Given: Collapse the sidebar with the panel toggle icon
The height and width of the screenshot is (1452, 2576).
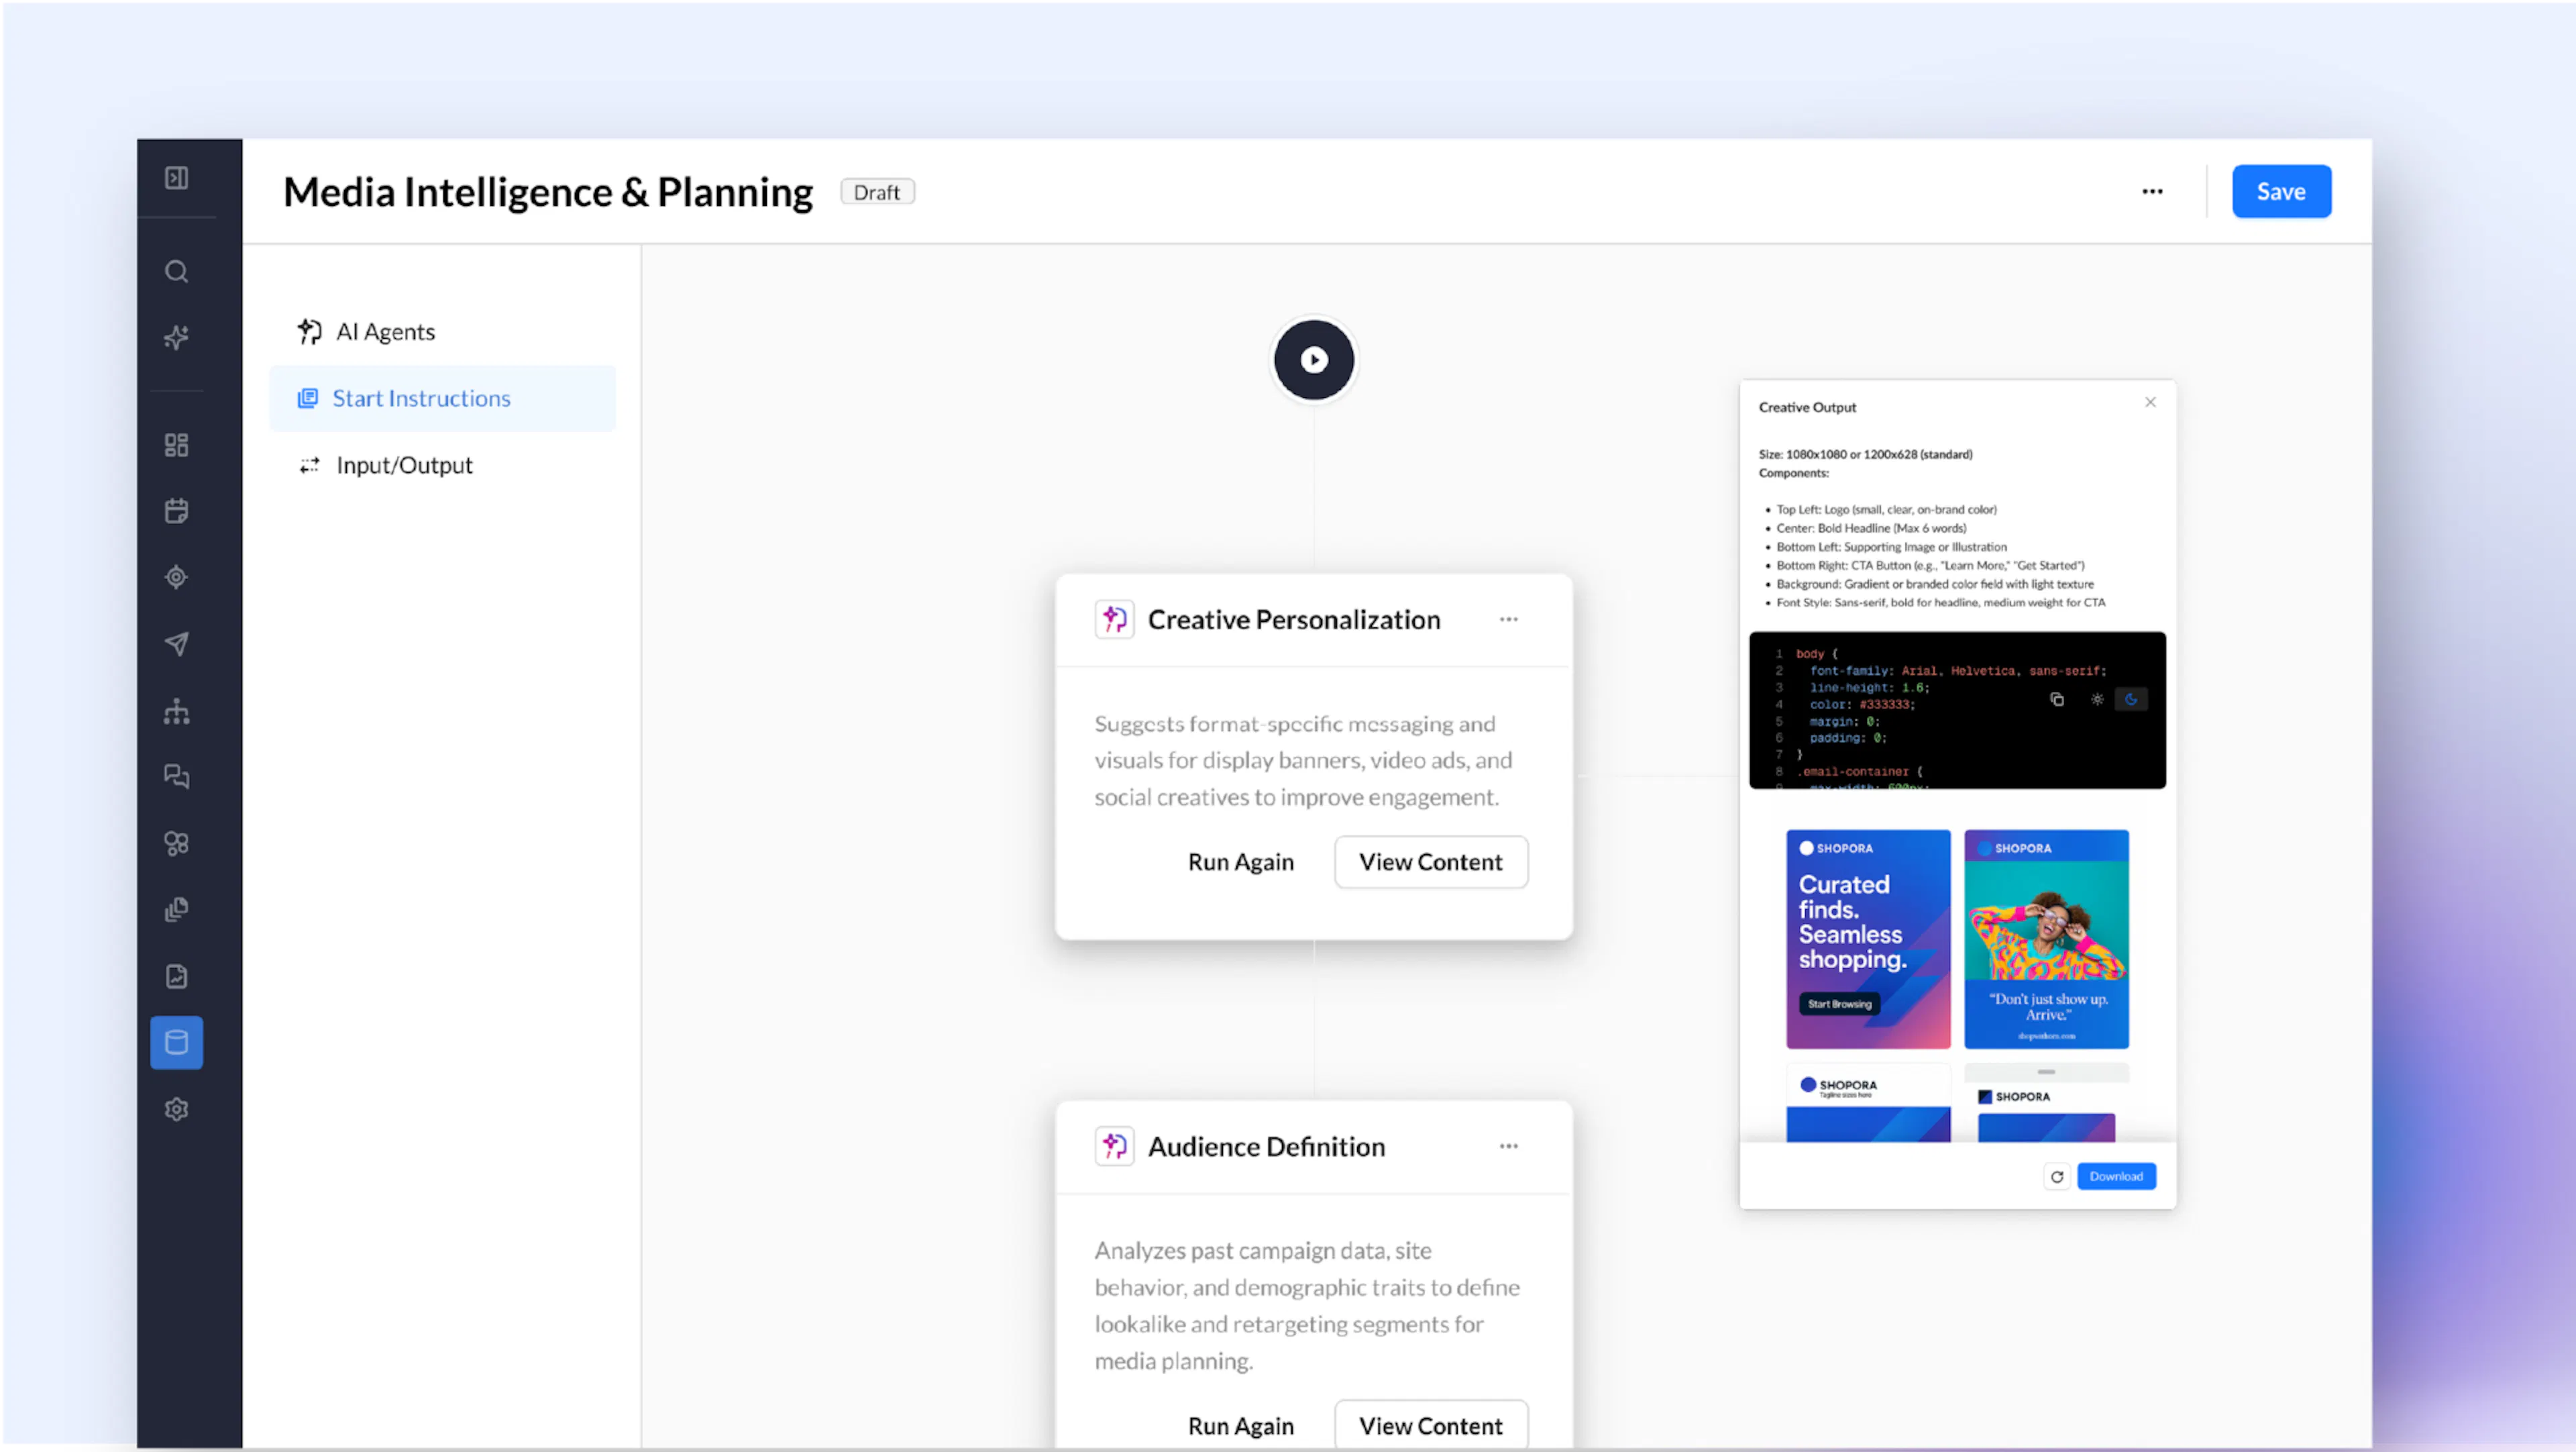Looking at the screenshot, I should tap(176, 178).
